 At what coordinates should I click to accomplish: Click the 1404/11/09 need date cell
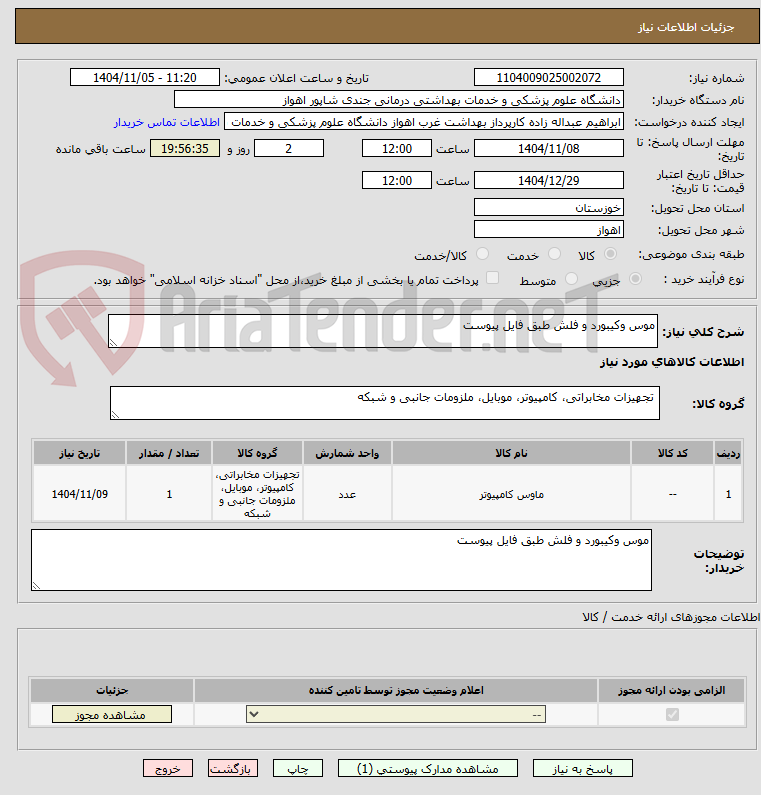click(80, 494)
